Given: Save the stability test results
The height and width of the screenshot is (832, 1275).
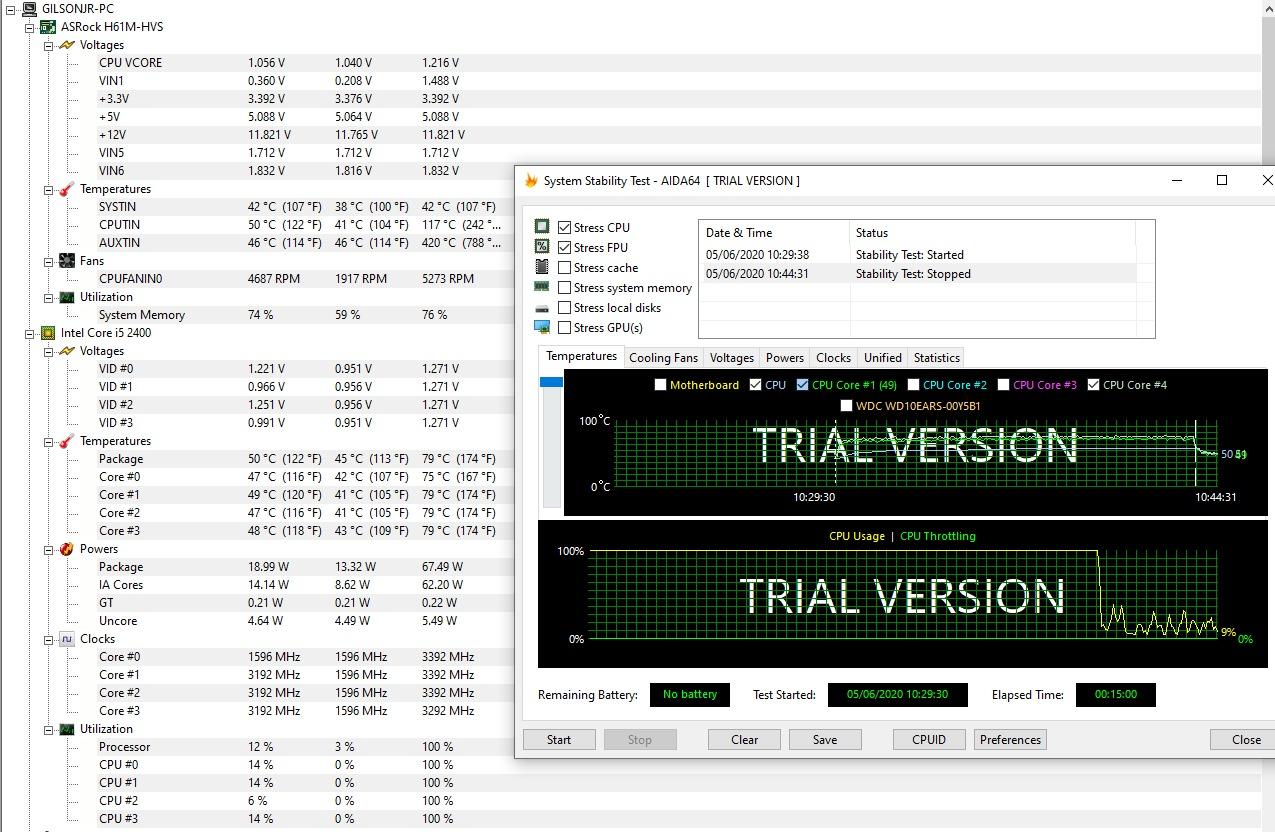Looking at the screenshot, I should (x=825, y=740).
